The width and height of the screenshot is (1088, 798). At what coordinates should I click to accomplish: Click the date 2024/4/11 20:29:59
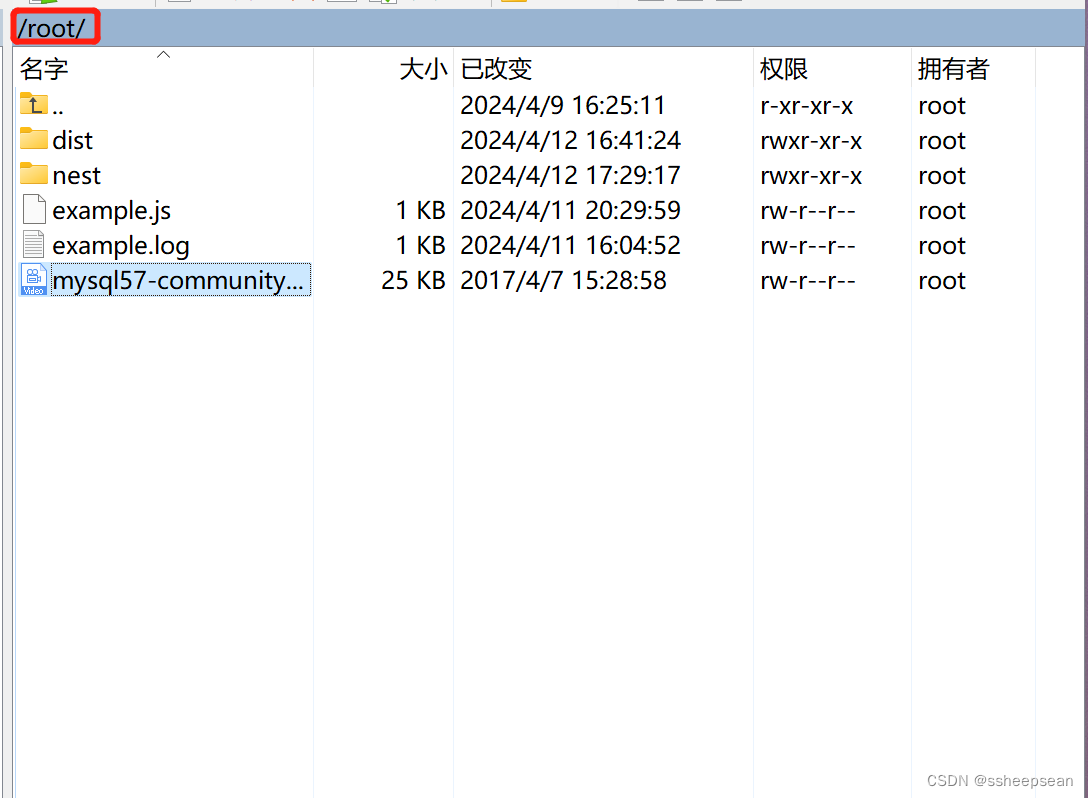(x=570, y=210)
